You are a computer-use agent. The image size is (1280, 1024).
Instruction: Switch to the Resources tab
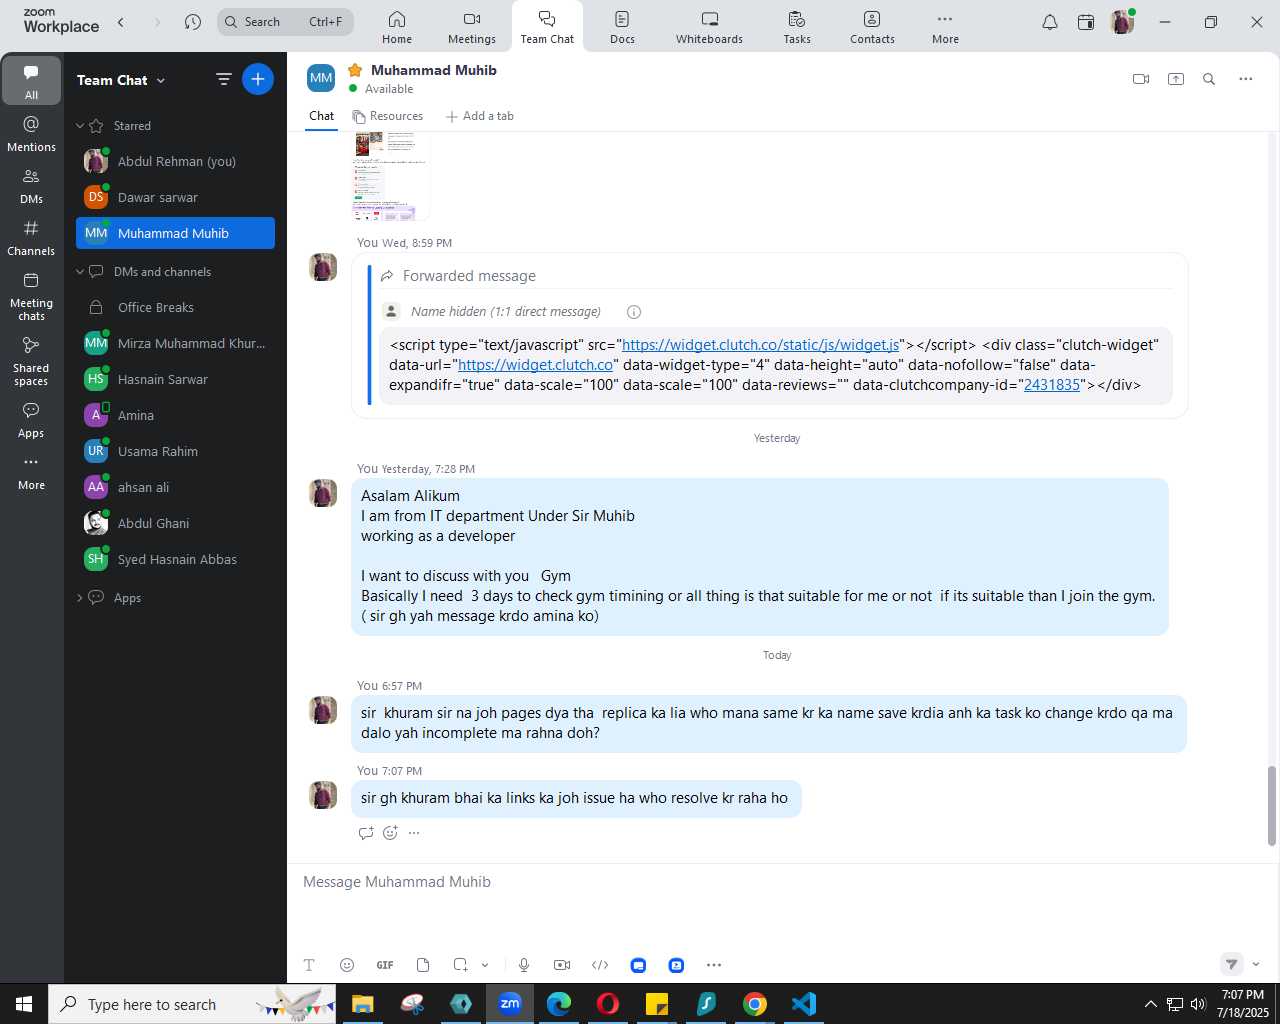(x=388, y=116)
